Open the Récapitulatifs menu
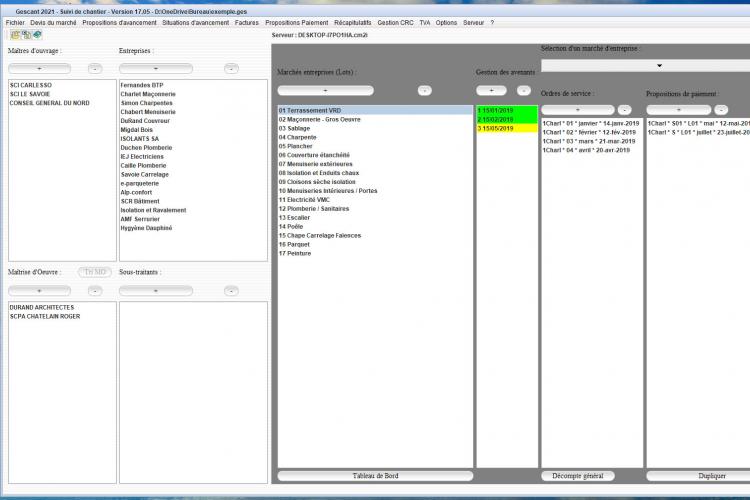 point(353,22)
